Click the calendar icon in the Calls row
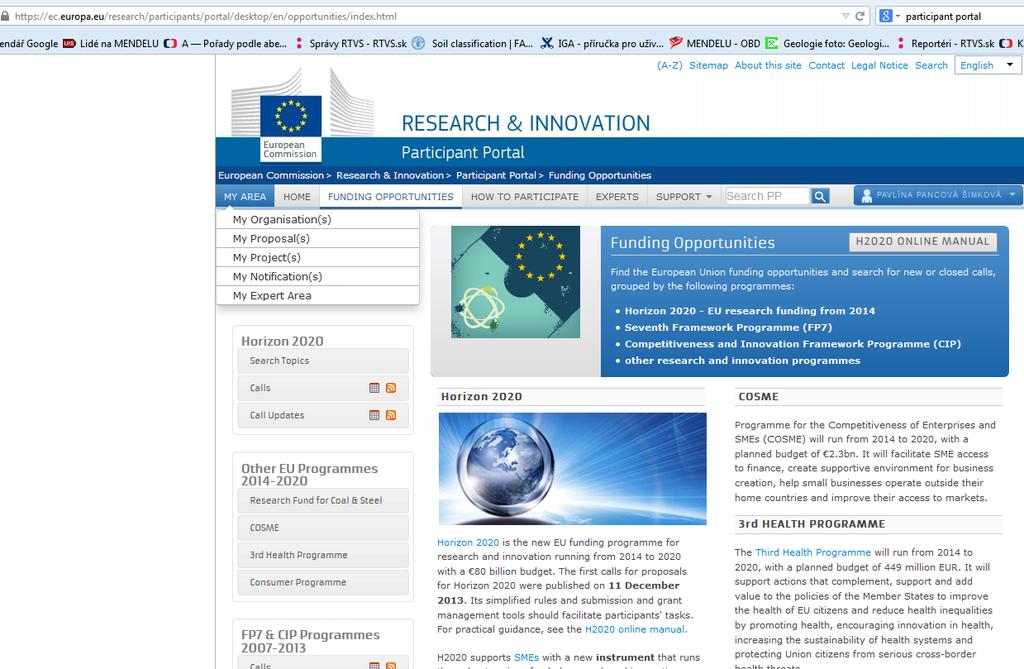Viewport: 1024px width, 669px height. coord(374,388)
